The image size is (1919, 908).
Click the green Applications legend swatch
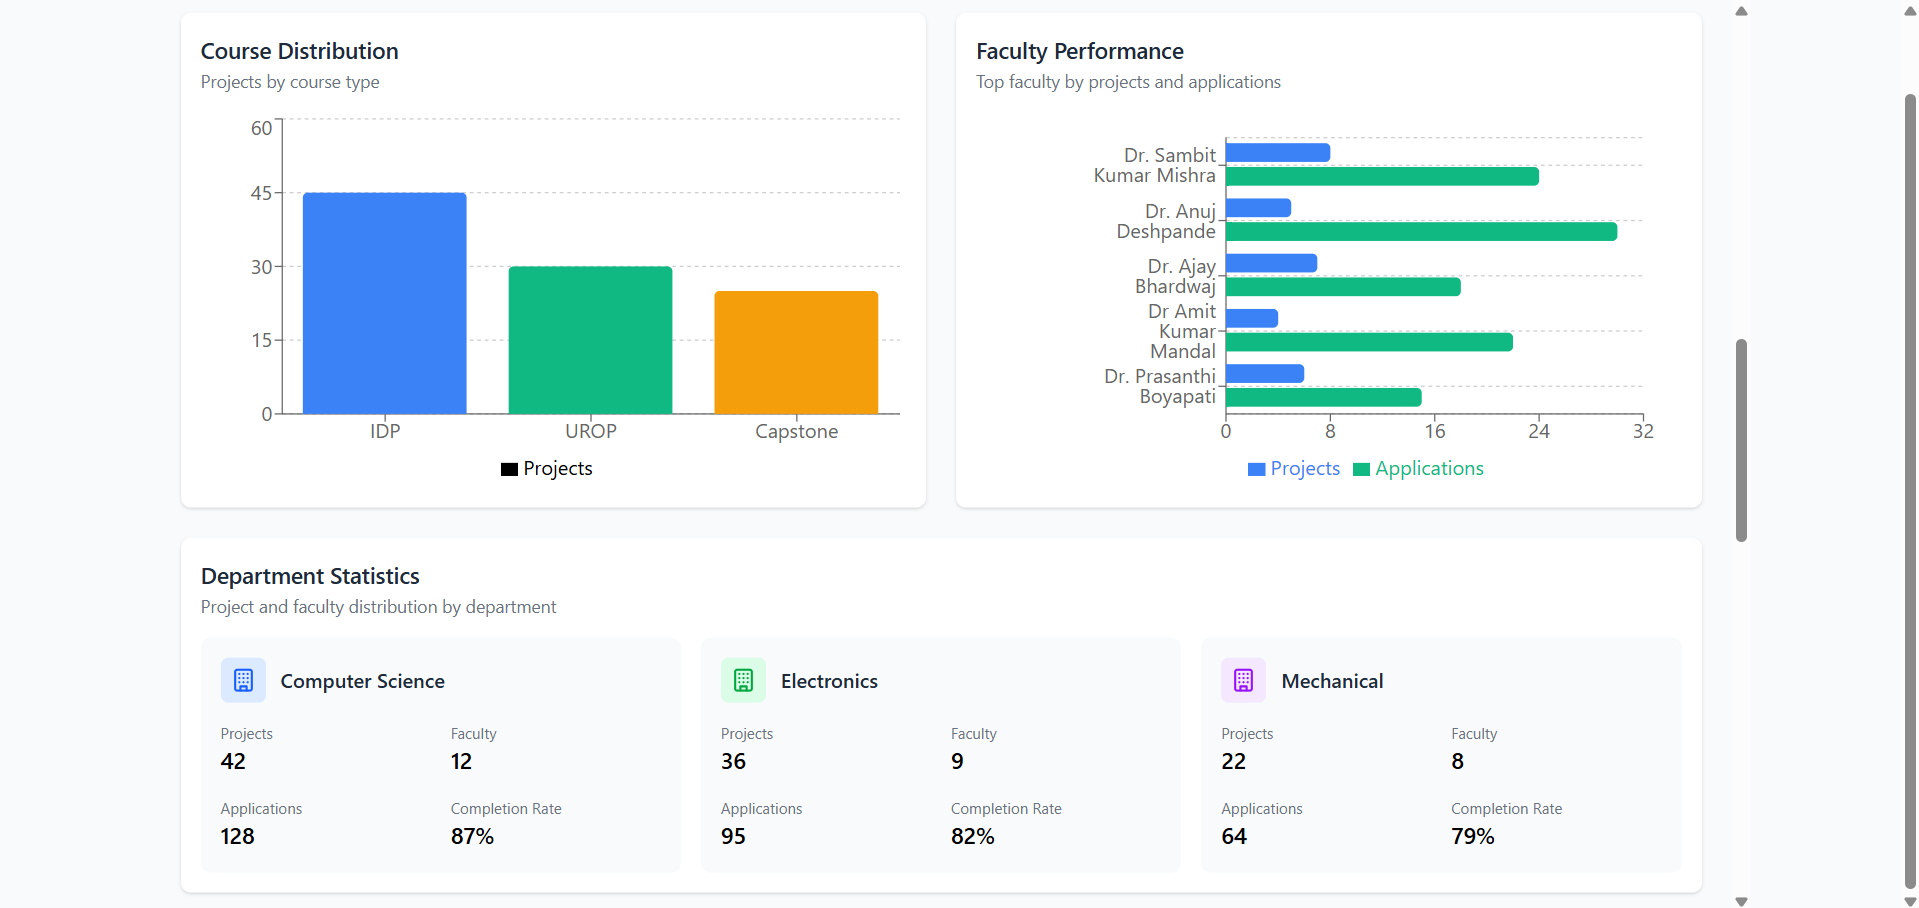click(x=1361, y=469)
